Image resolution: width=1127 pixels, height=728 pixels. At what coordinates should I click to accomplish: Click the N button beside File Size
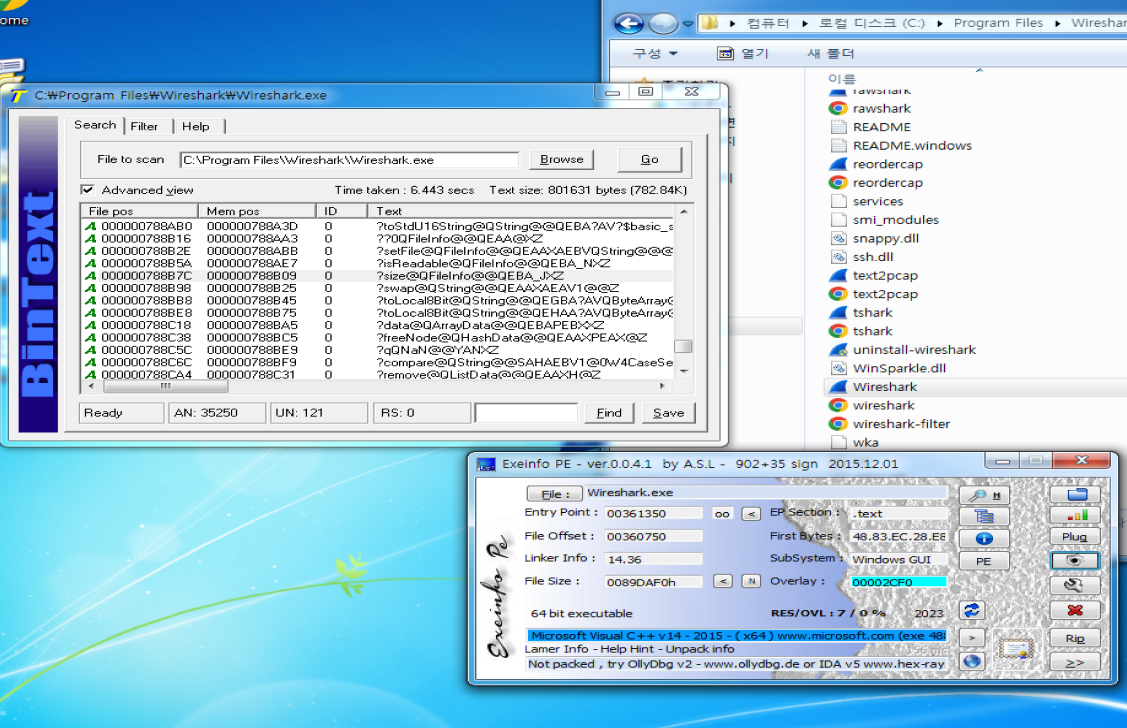(751, 581)
